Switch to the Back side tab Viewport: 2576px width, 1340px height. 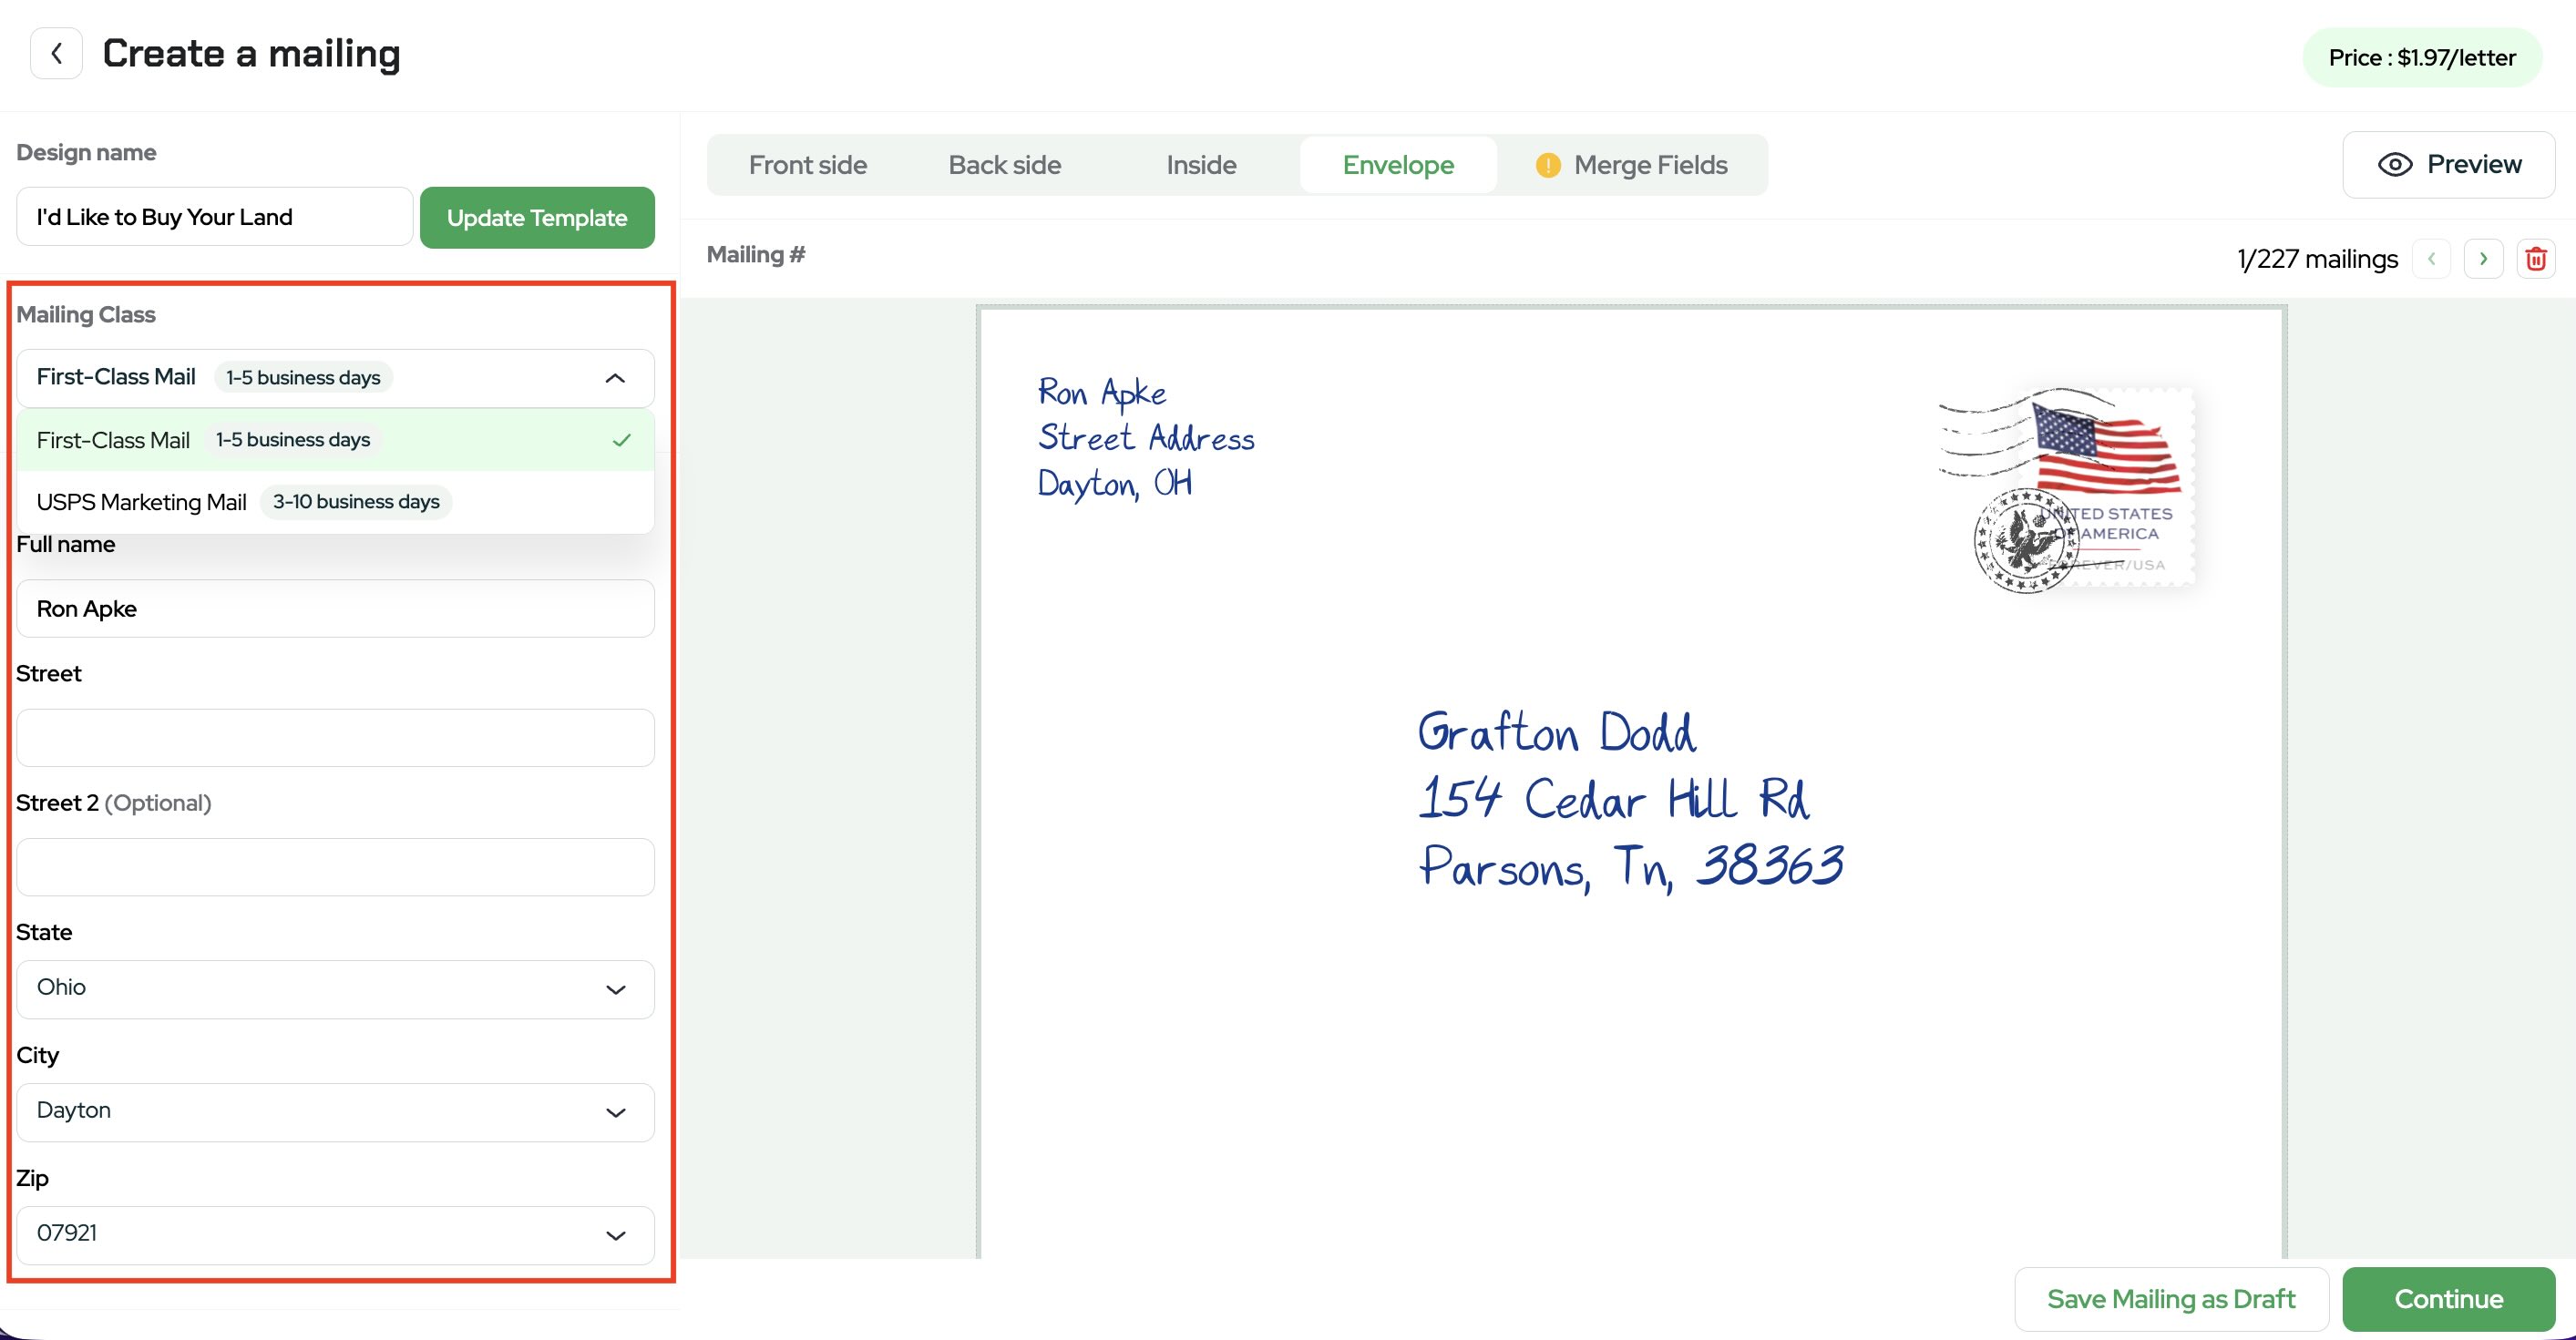[1004, 165]
